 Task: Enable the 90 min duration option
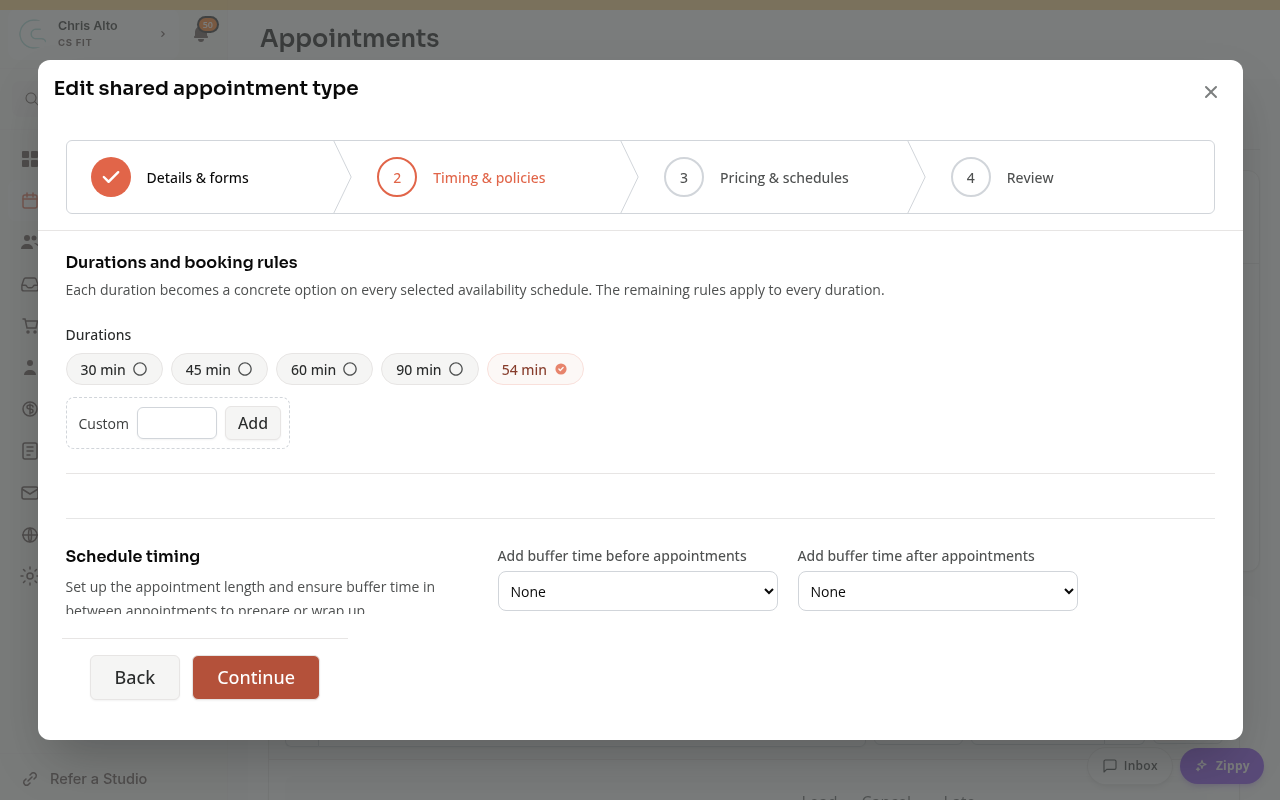(x=430, y=369)
